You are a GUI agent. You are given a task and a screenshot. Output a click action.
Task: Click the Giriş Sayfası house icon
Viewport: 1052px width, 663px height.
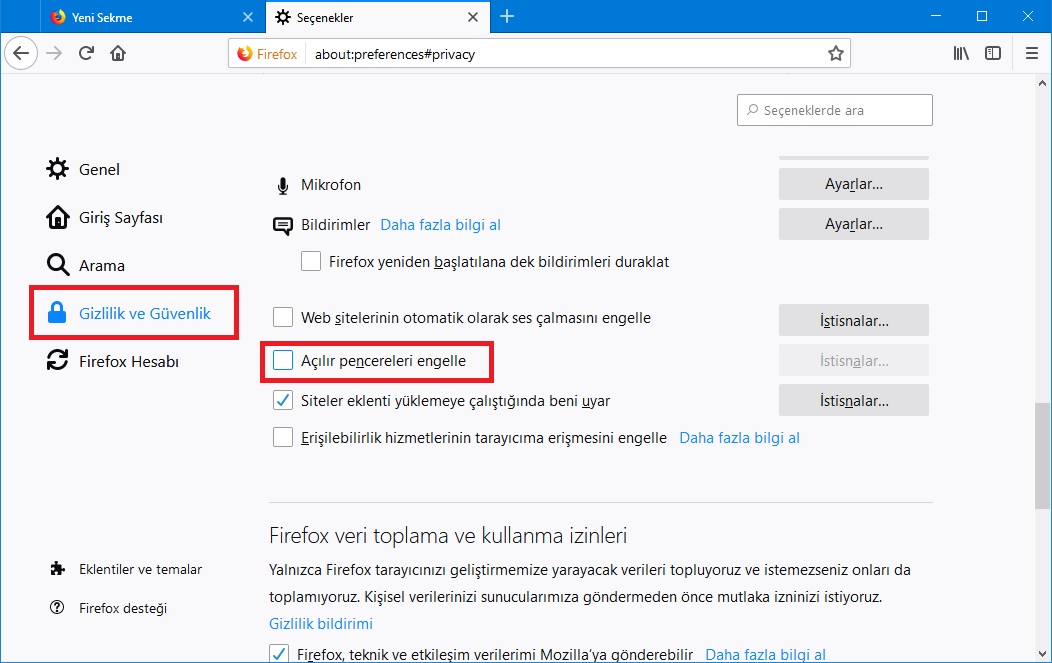tap(58, 217)
